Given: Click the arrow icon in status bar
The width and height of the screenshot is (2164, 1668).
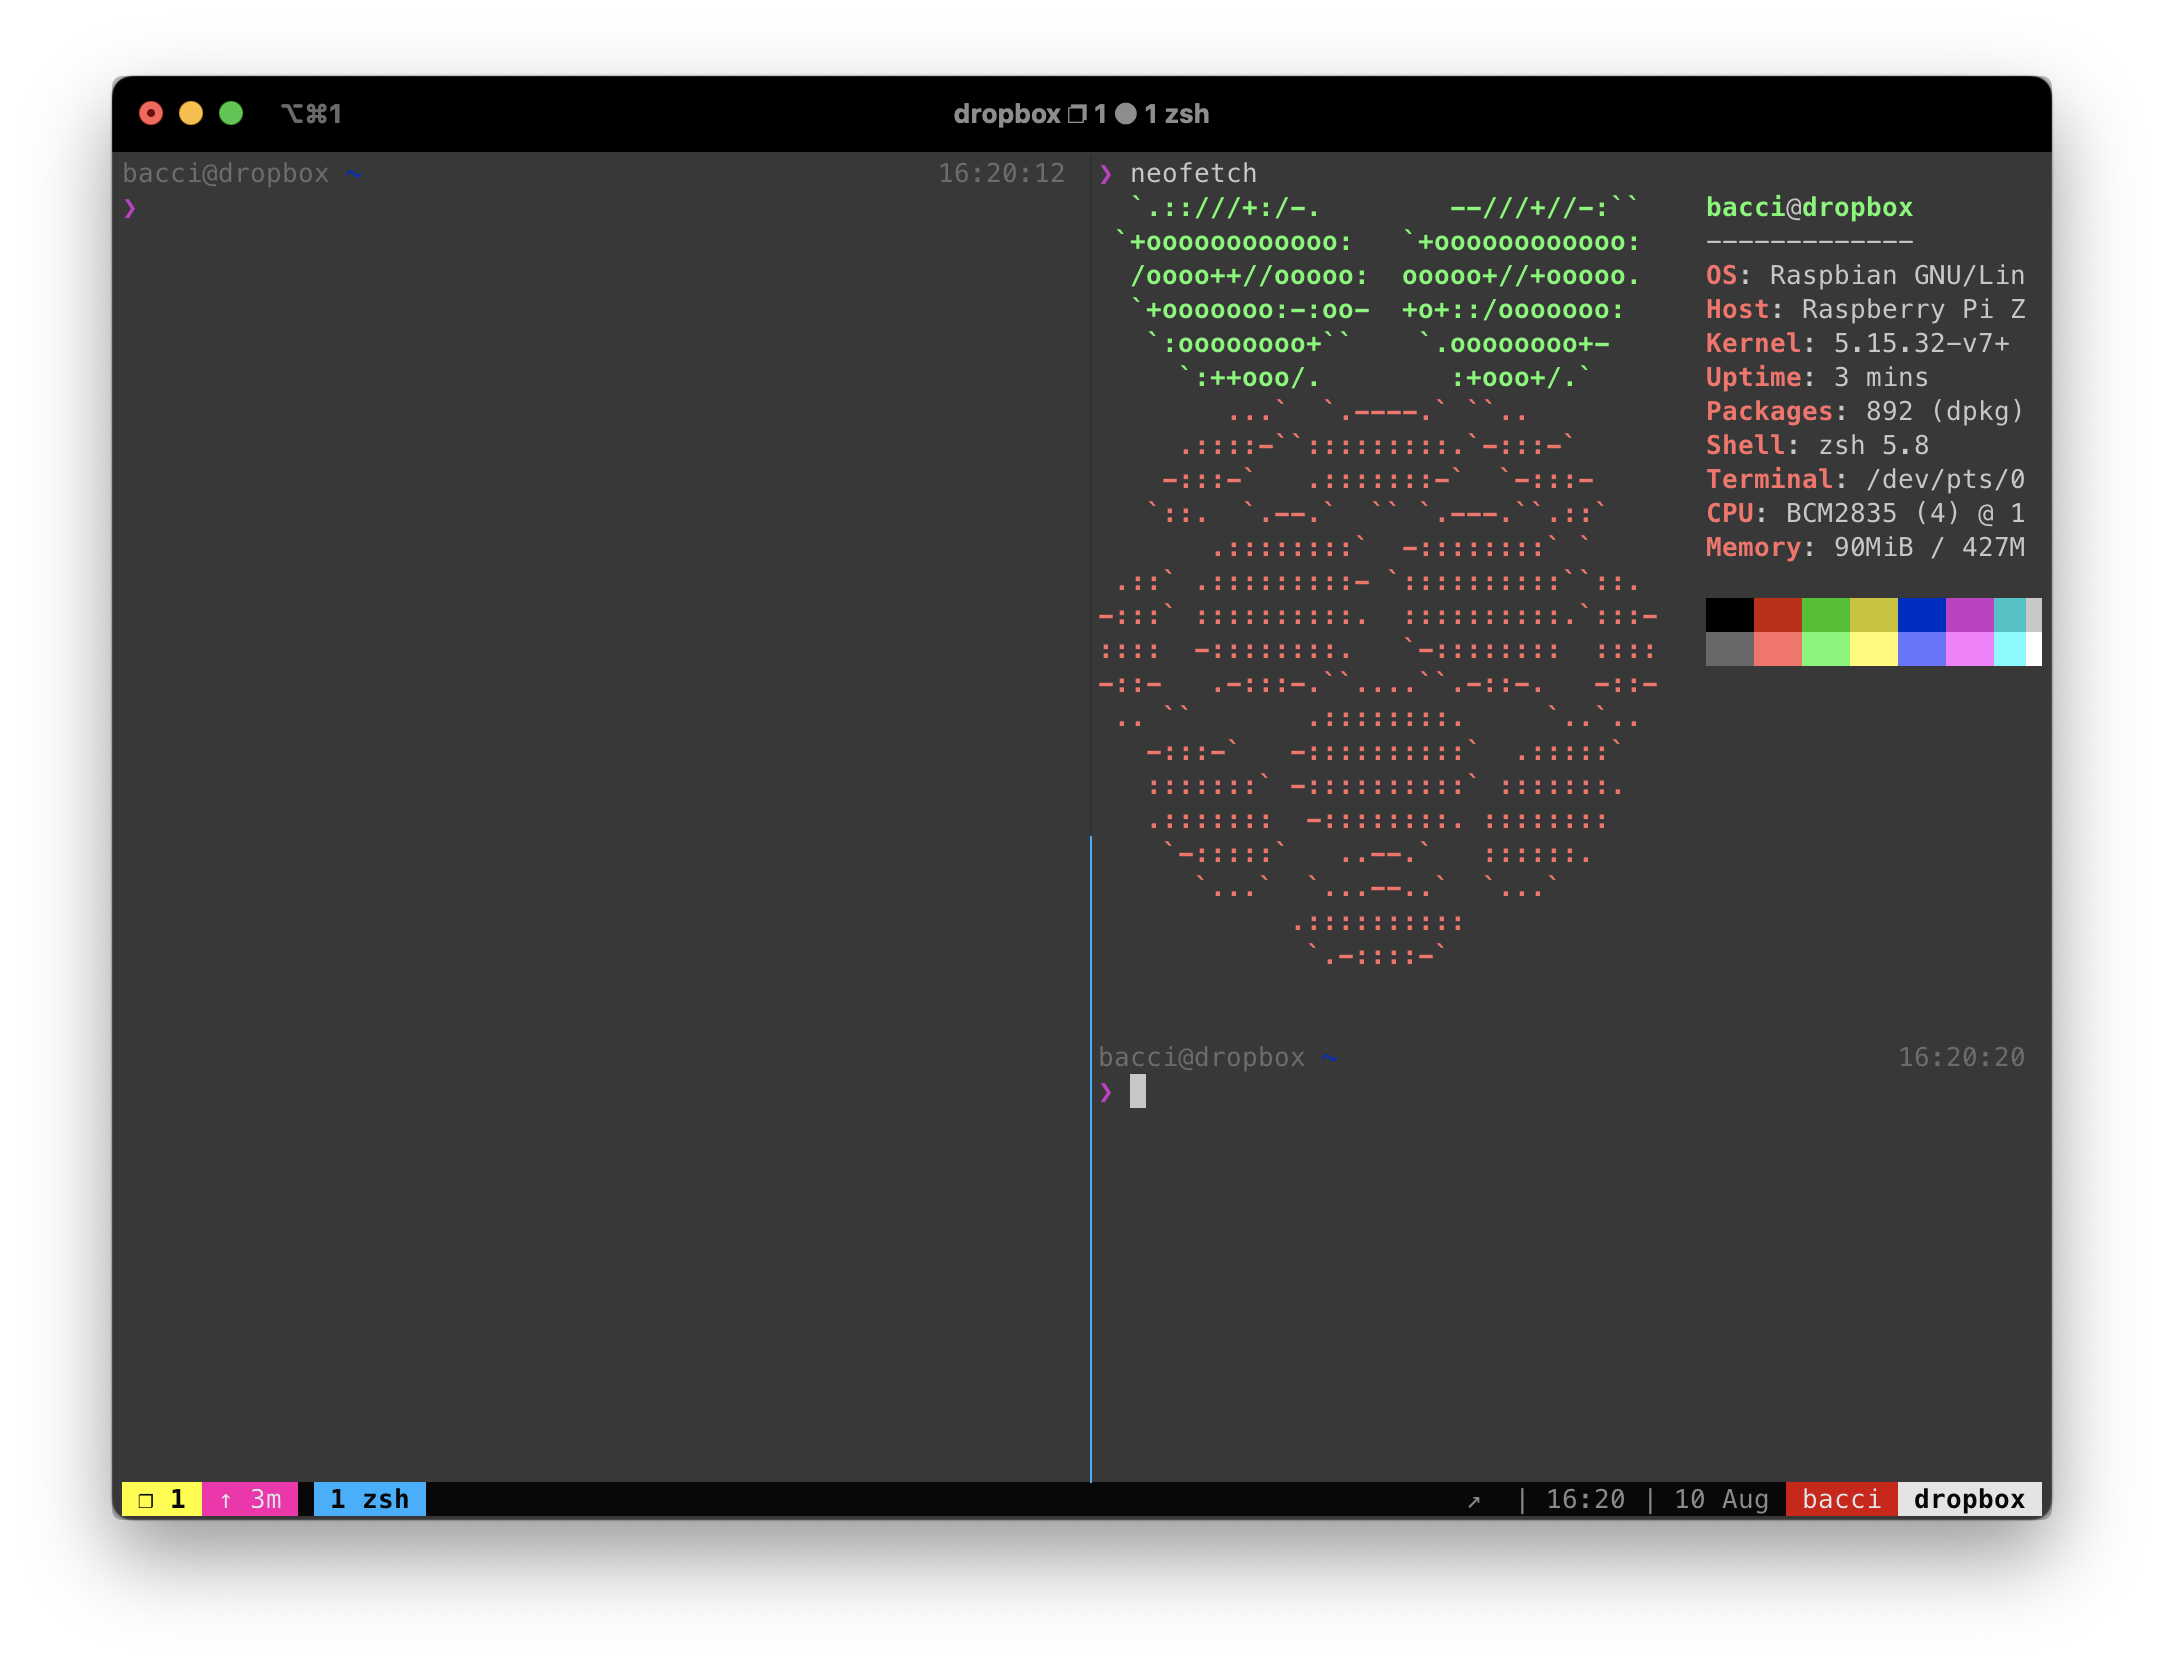Looking at the screenshot, I should coord(1473,1501).
